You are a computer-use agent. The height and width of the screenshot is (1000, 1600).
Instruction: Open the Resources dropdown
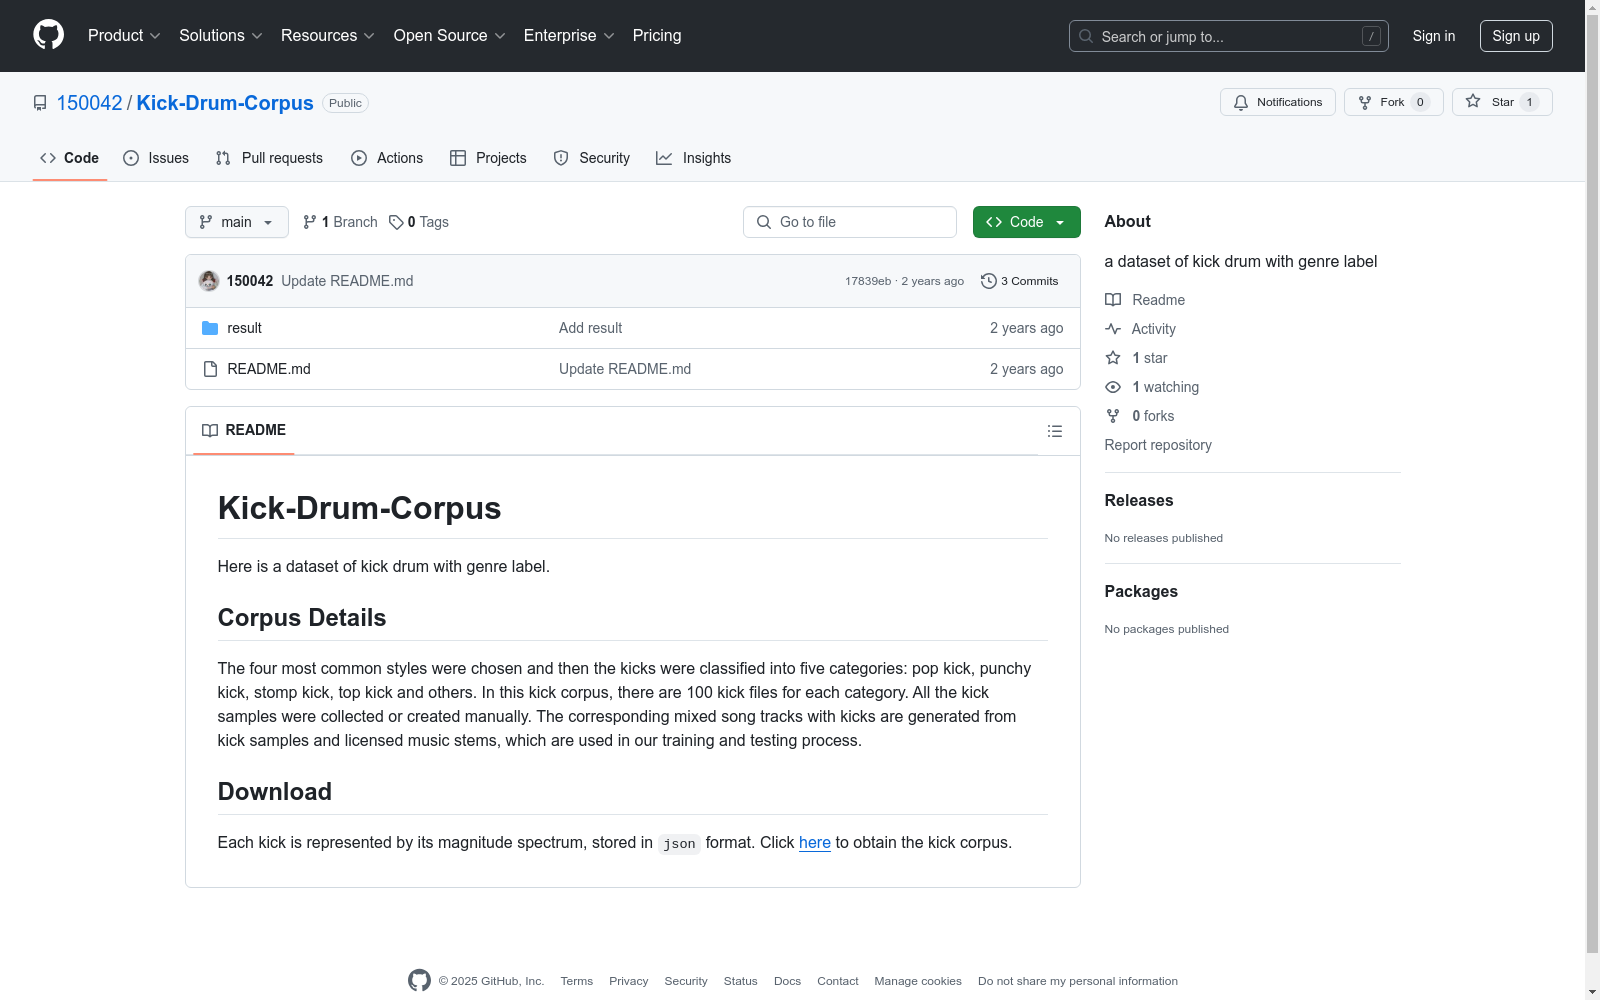point(328,36)
